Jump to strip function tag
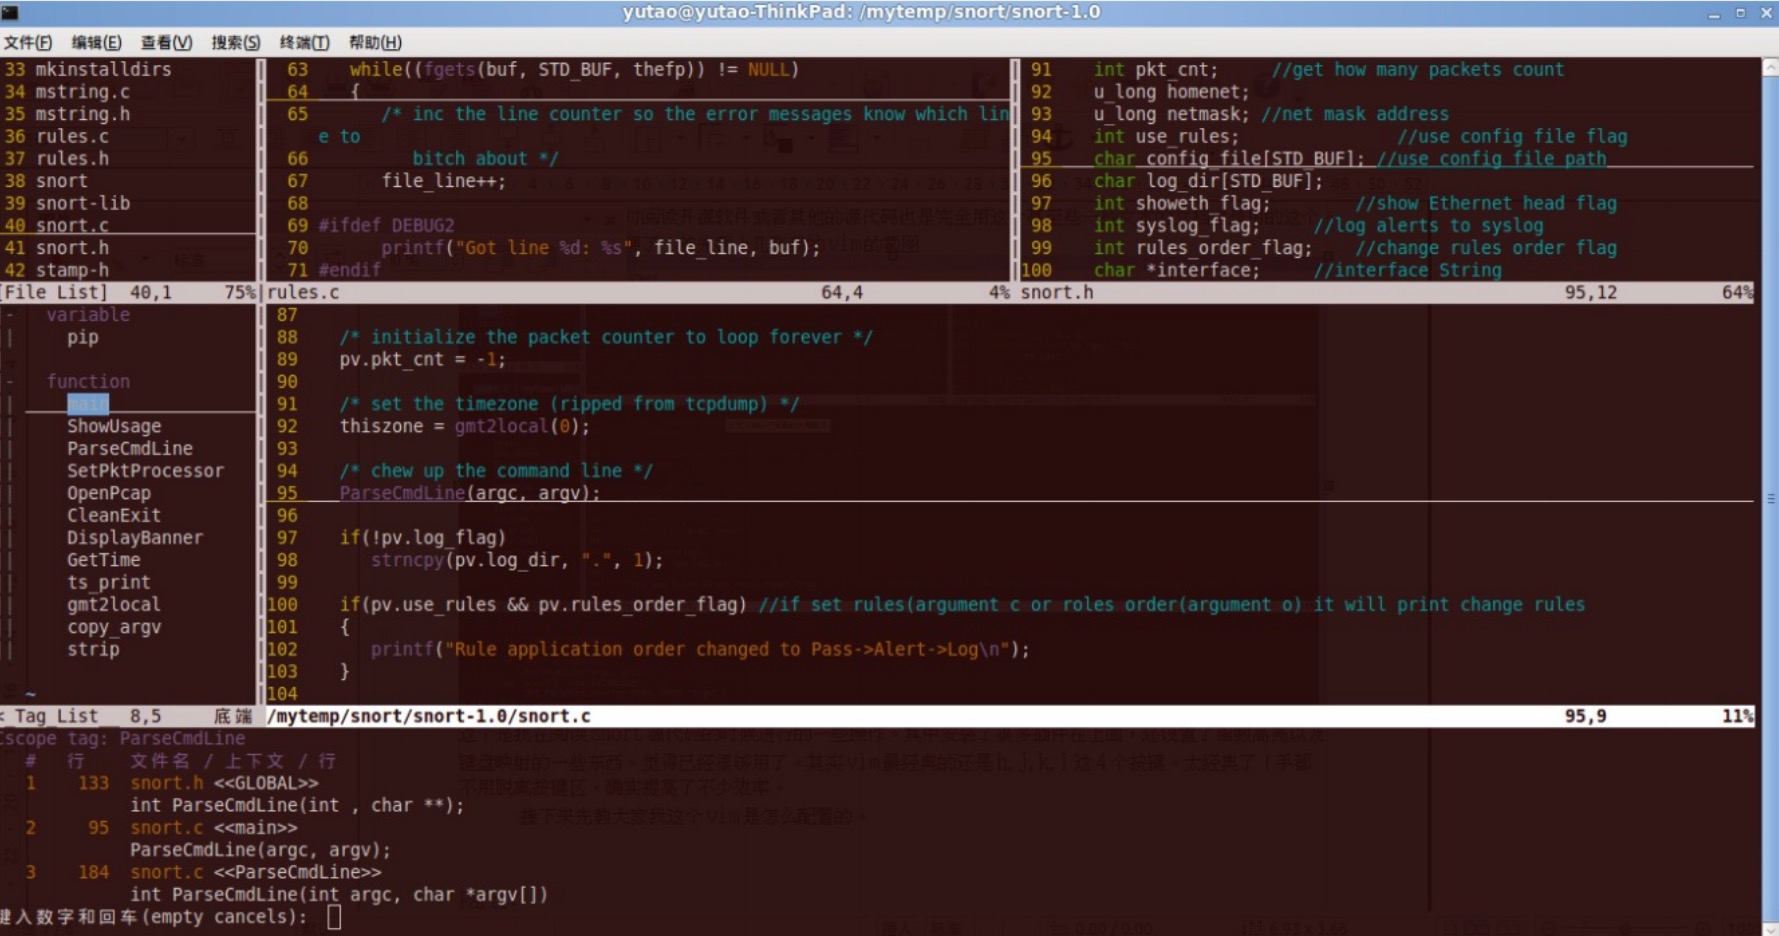 coord(93,649)
